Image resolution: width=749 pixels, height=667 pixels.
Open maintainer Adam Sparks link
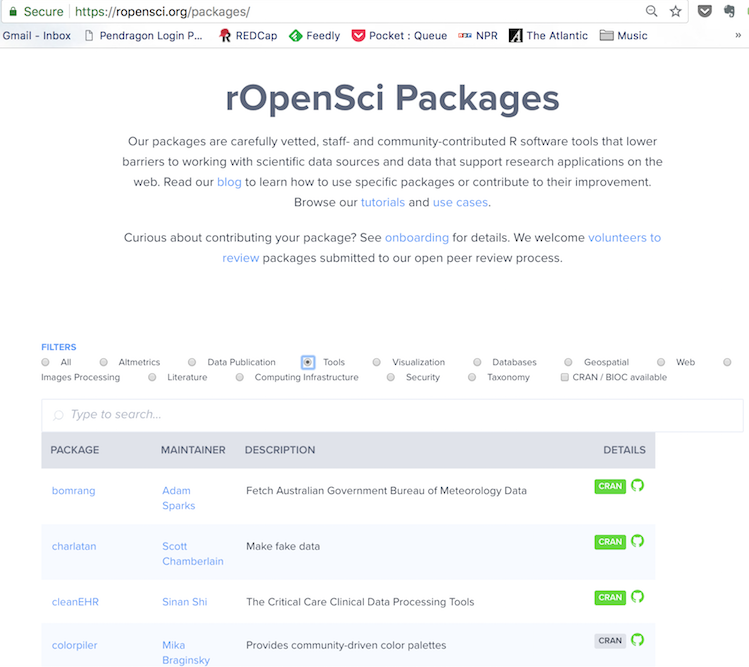pos(179,498)
